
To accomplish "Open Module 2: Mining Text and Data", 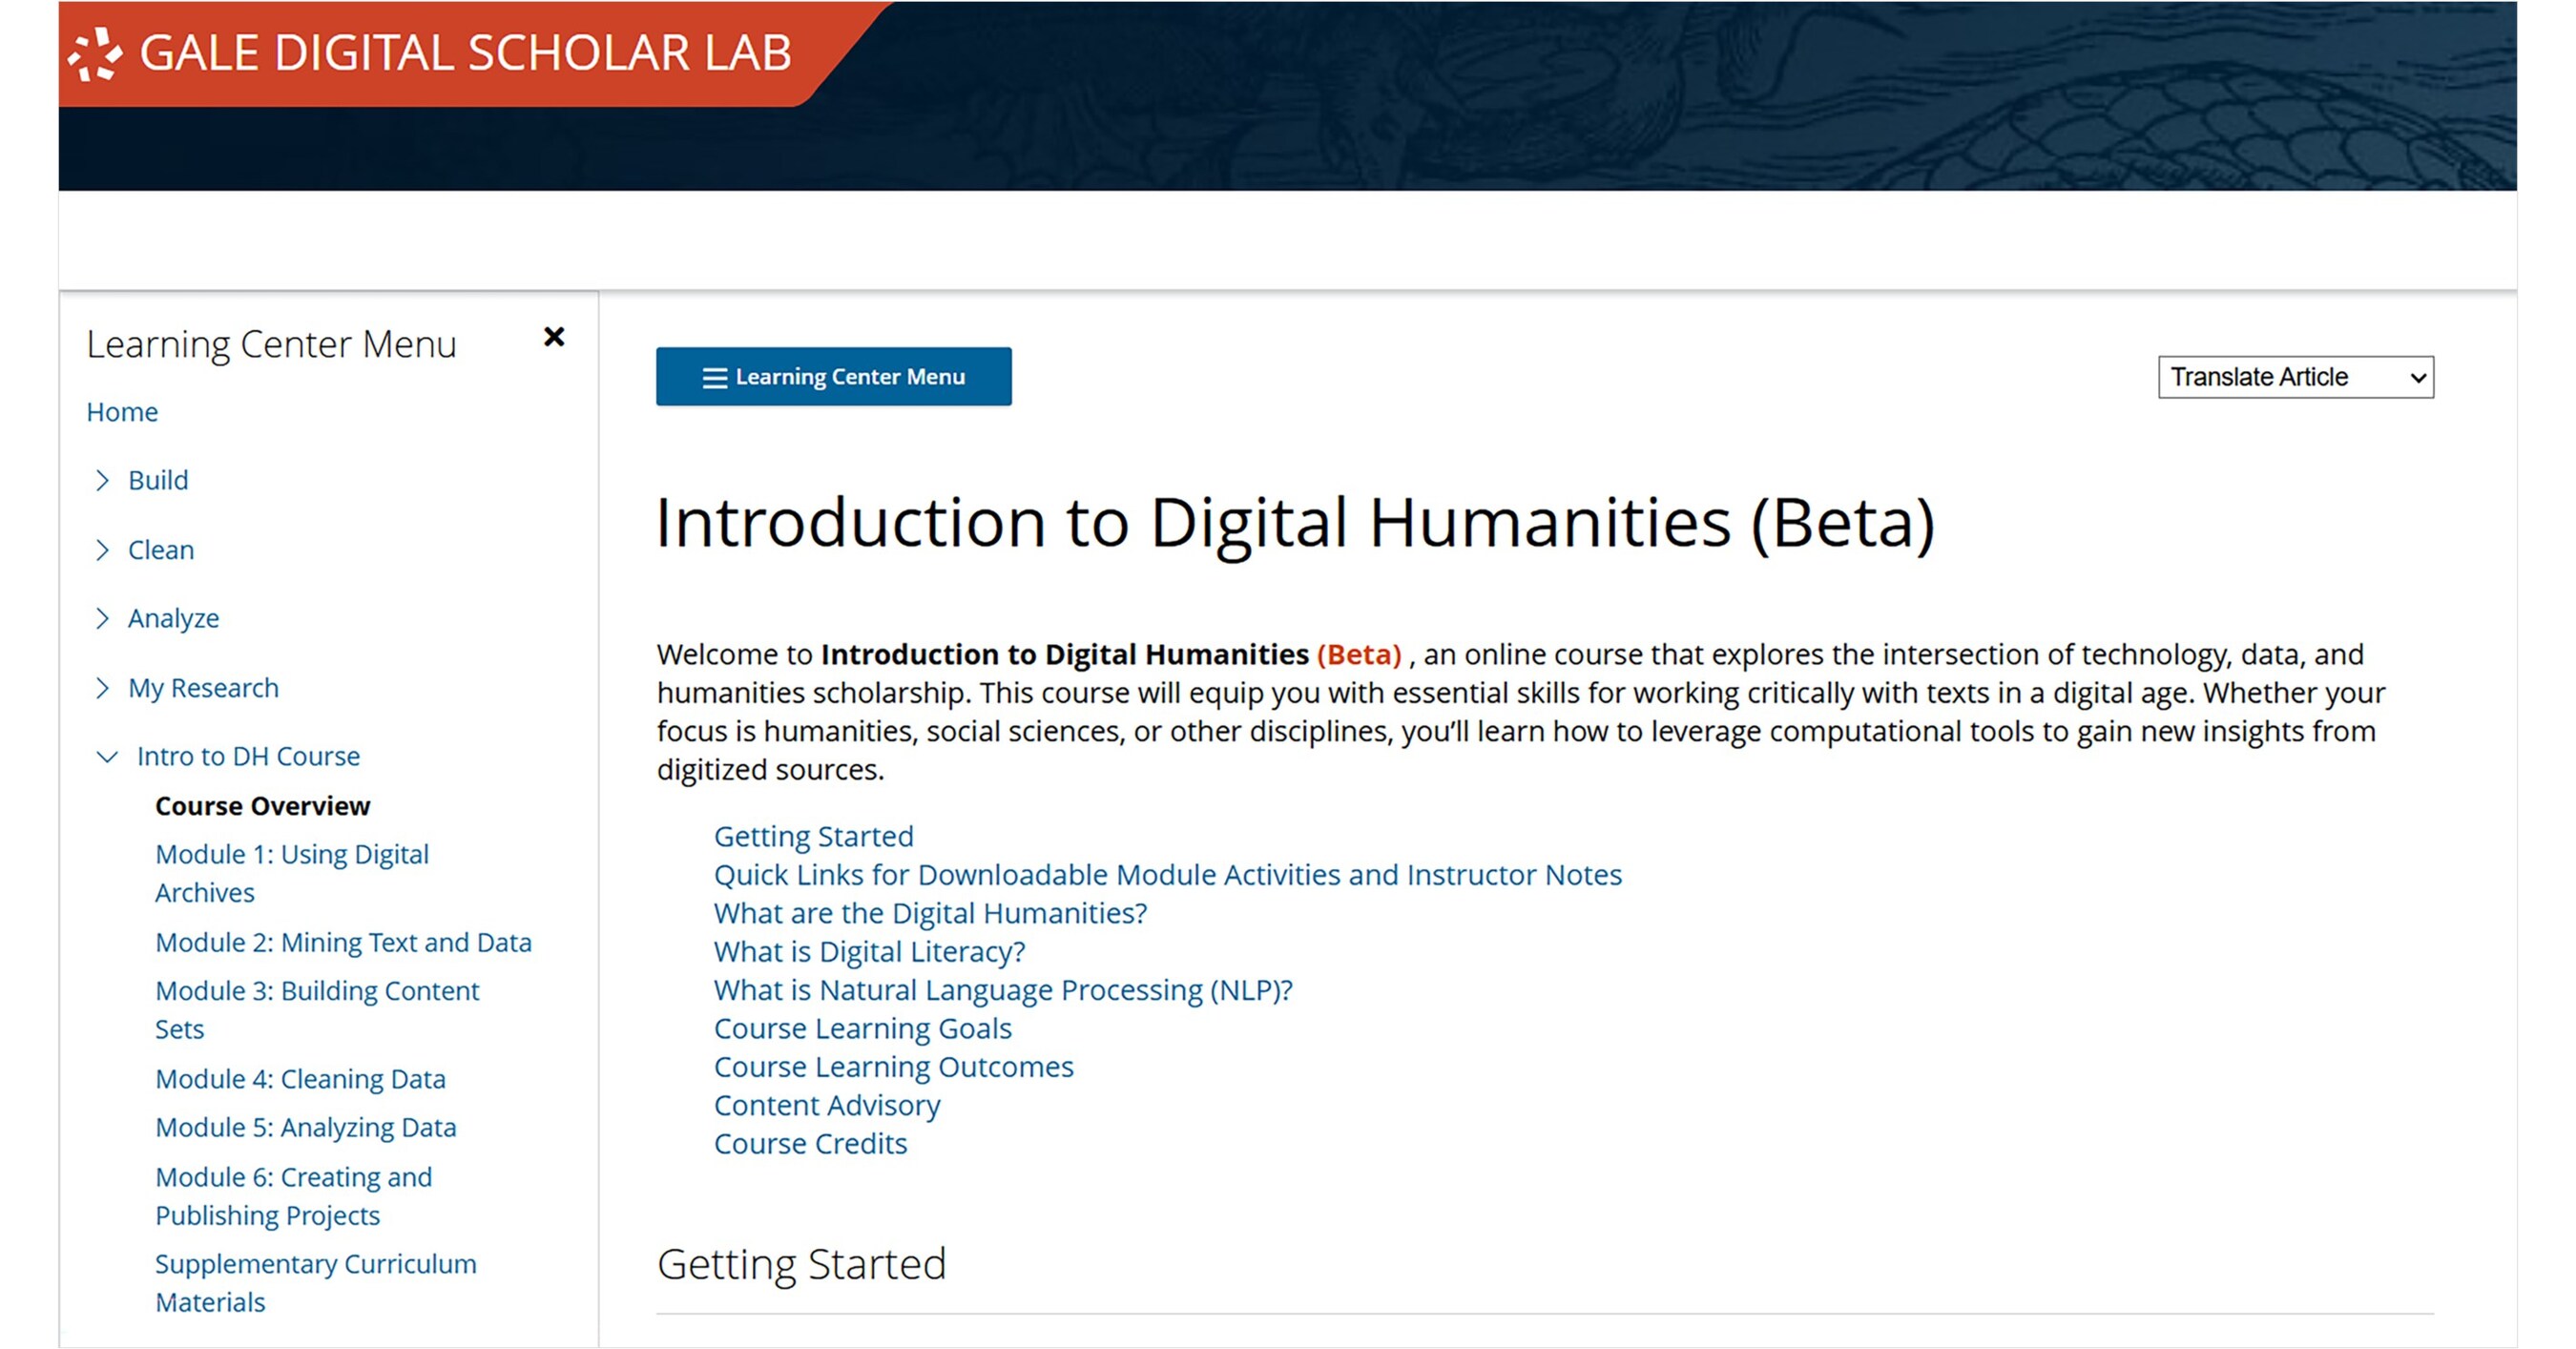I will point(344,942).
